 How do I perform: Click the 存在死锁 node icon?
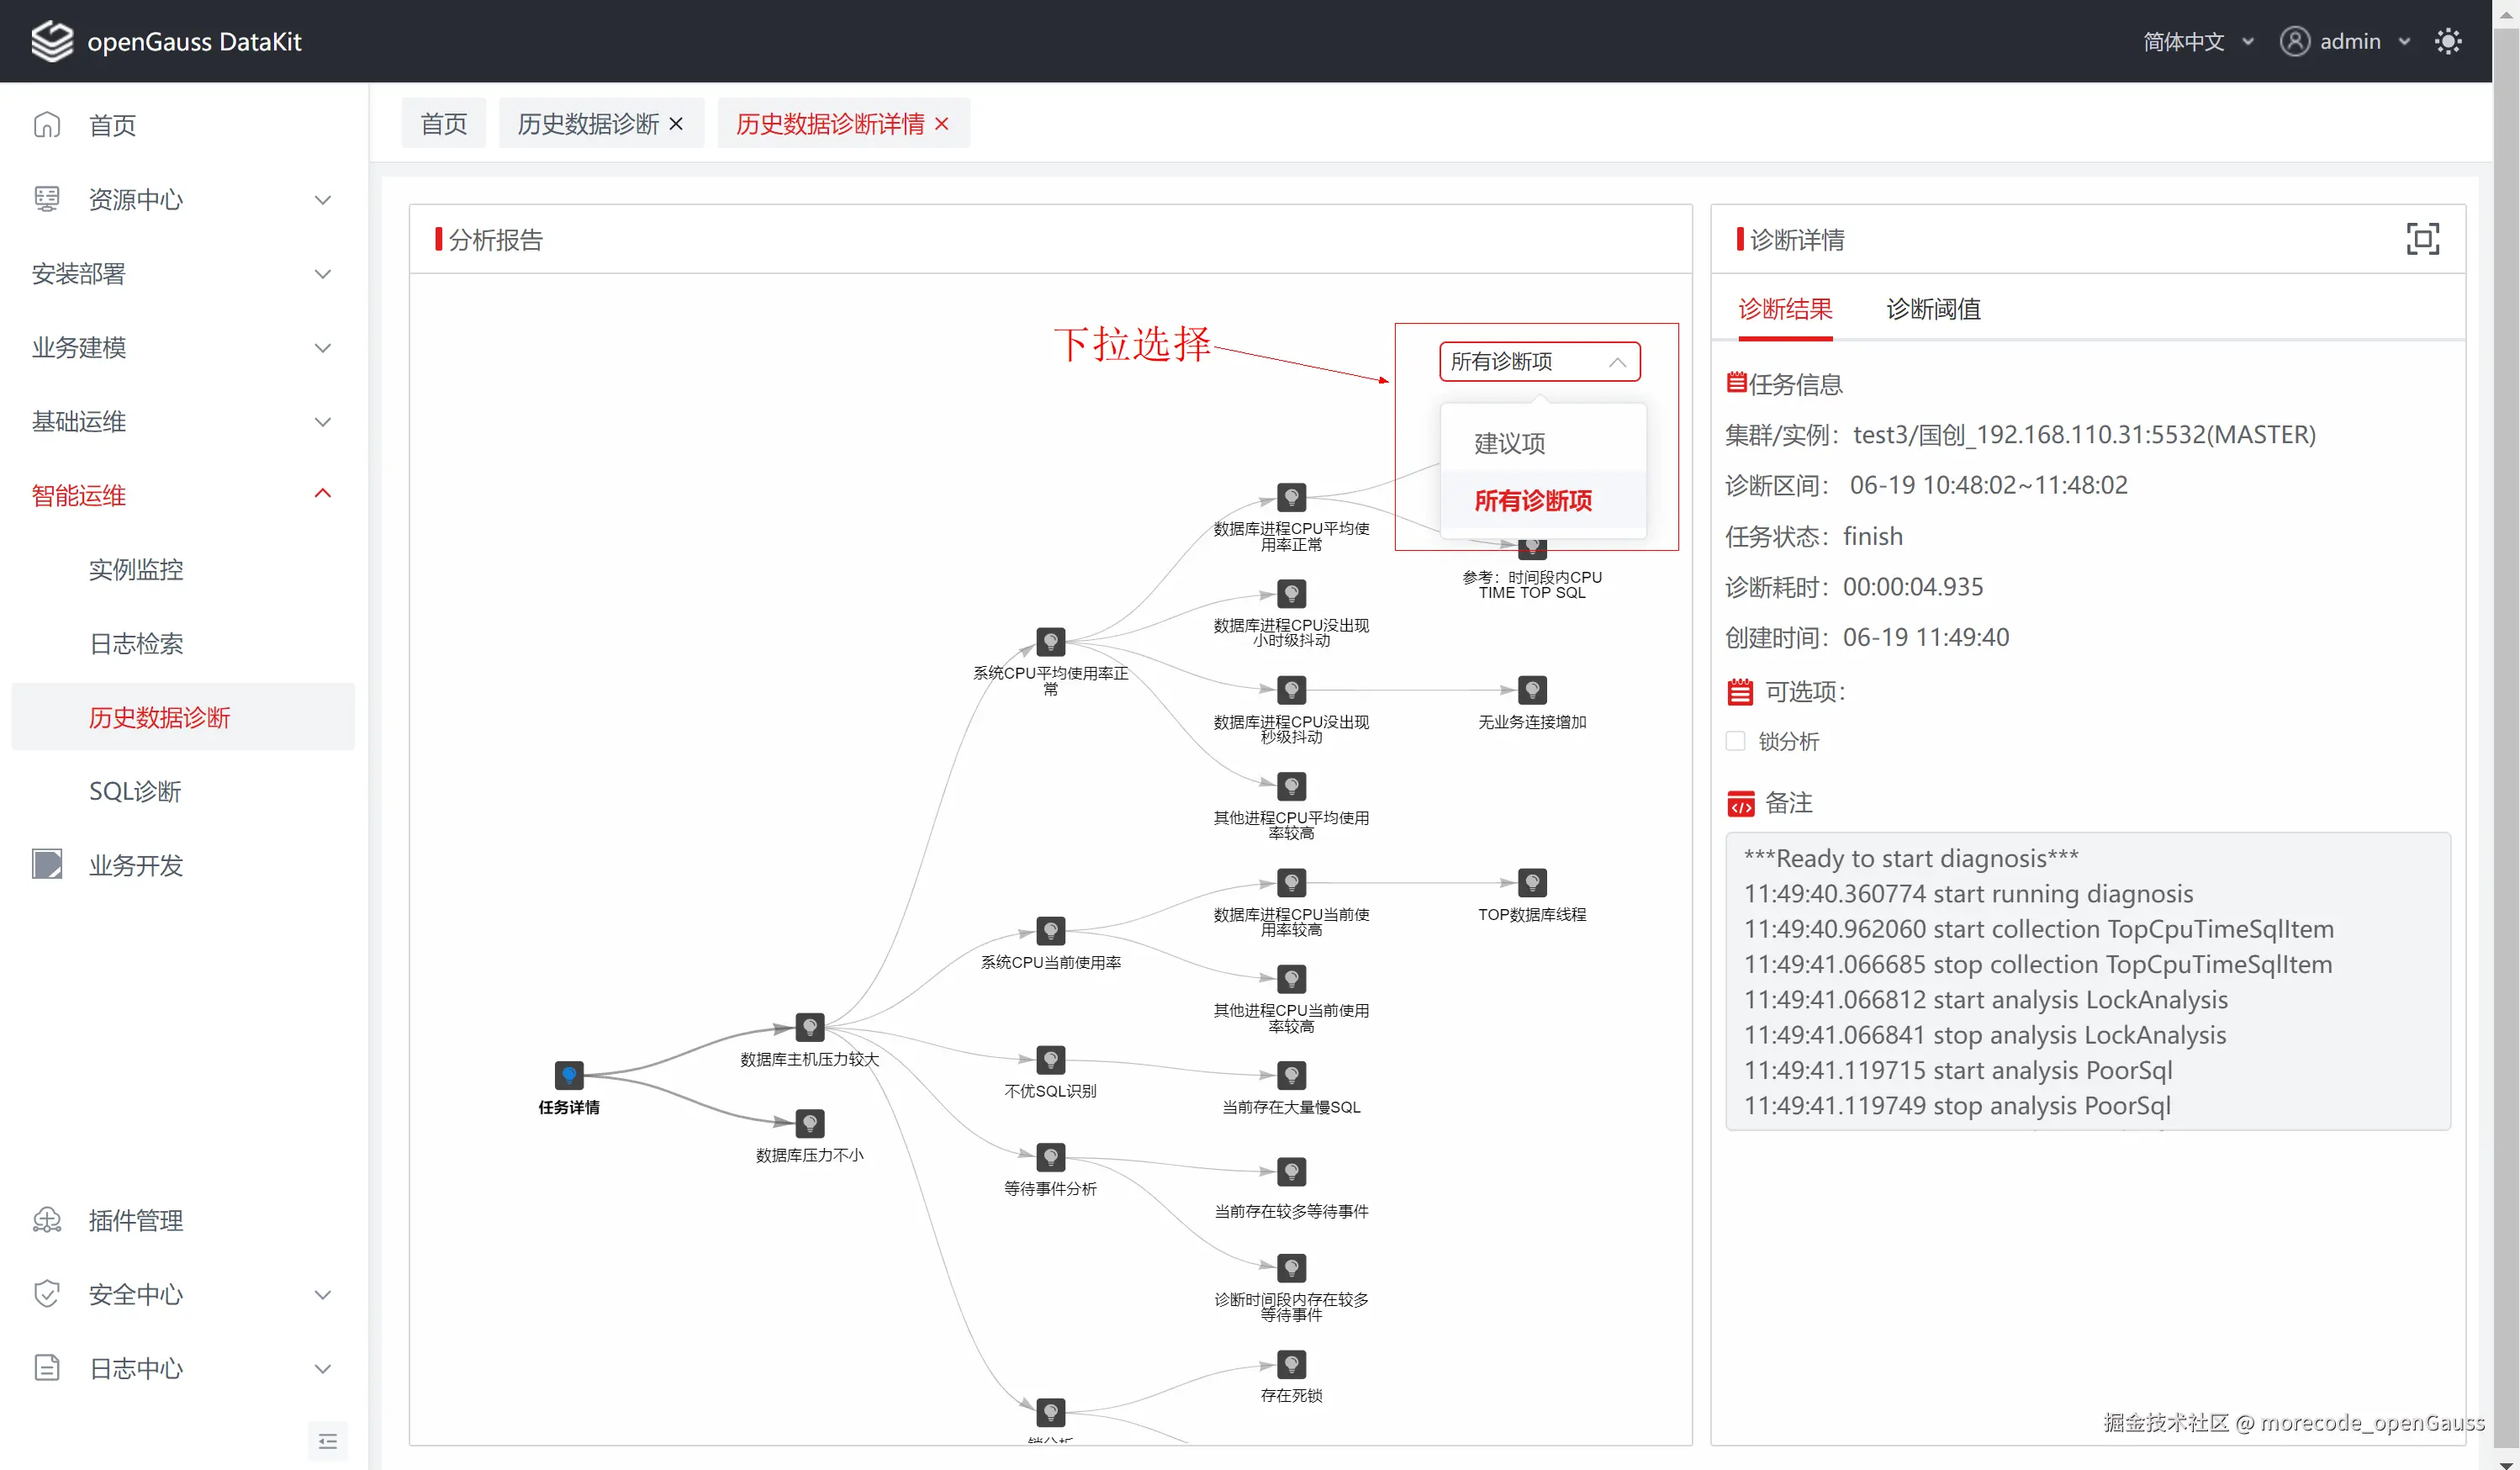coord(1291,1364)
